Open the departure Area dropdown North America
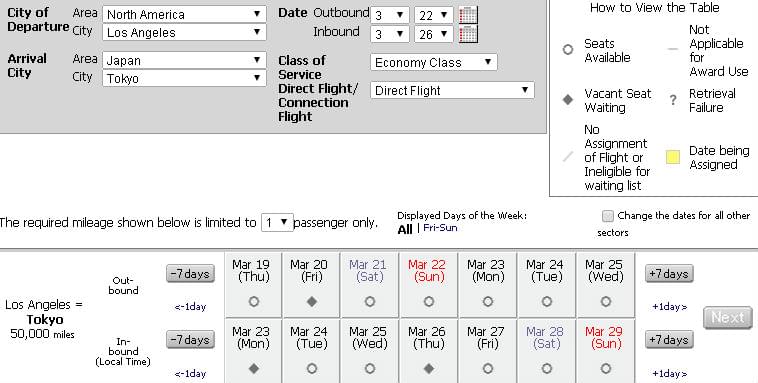This screenshot has height=383, width=758. tap(184, 14)
